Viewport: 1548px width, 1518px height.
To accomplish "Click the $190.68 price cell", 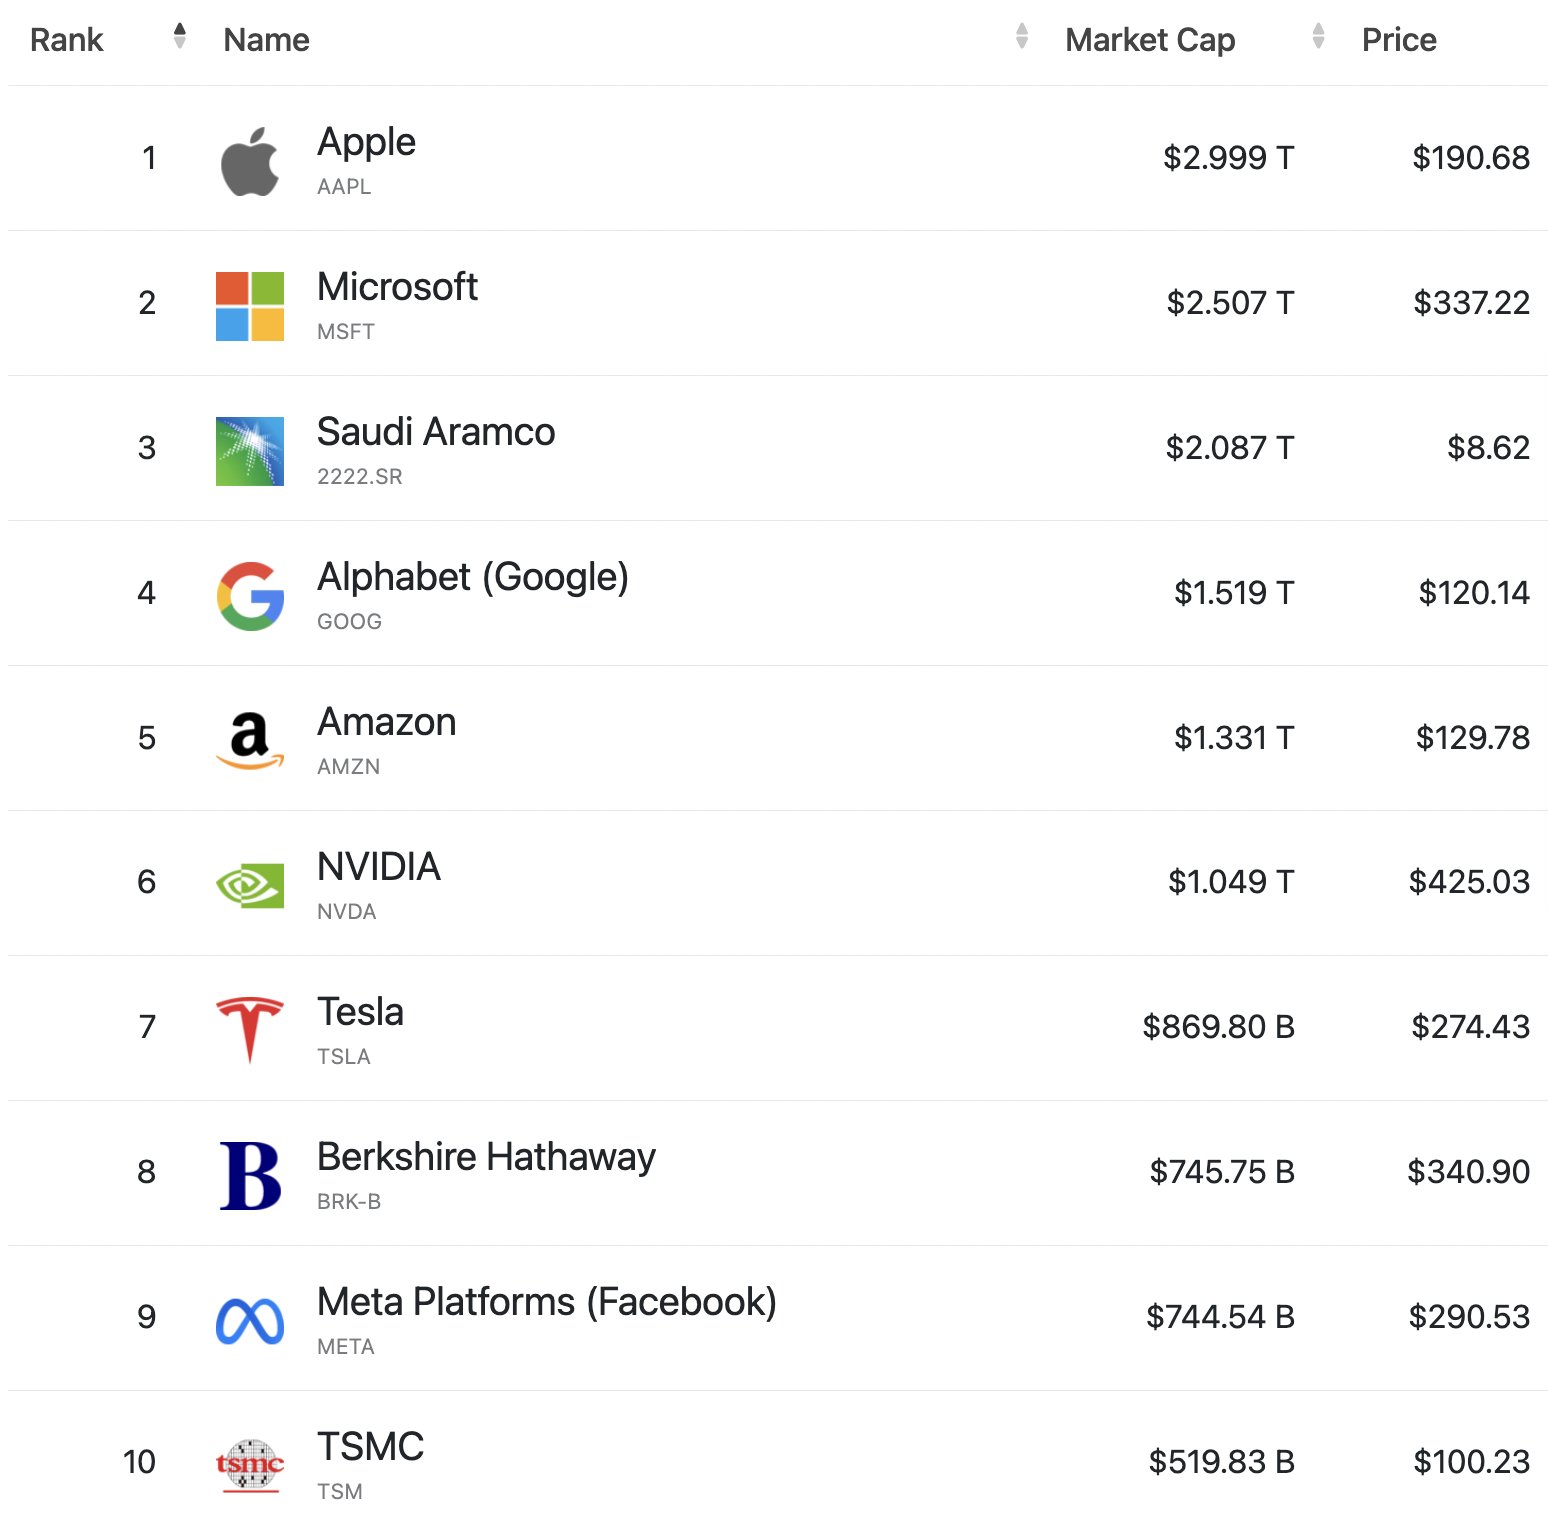I will point(1471,158).
